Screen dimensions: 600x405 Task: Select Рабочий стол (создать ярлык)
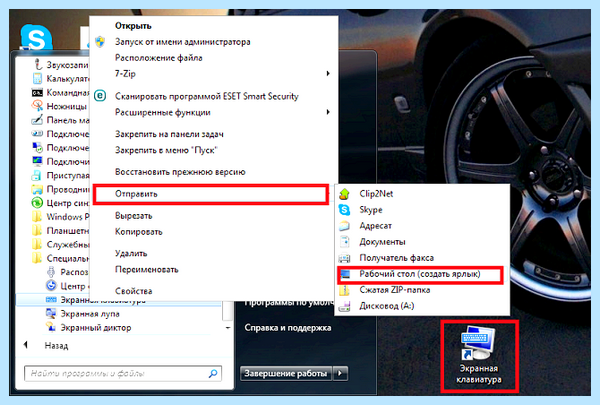420,274
